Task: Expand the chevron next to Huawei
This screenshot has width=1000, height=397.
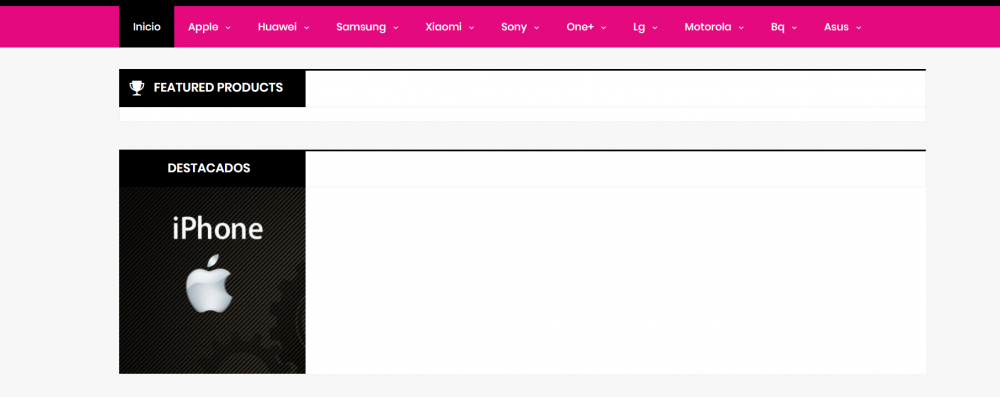Action: tap(307, 27)
